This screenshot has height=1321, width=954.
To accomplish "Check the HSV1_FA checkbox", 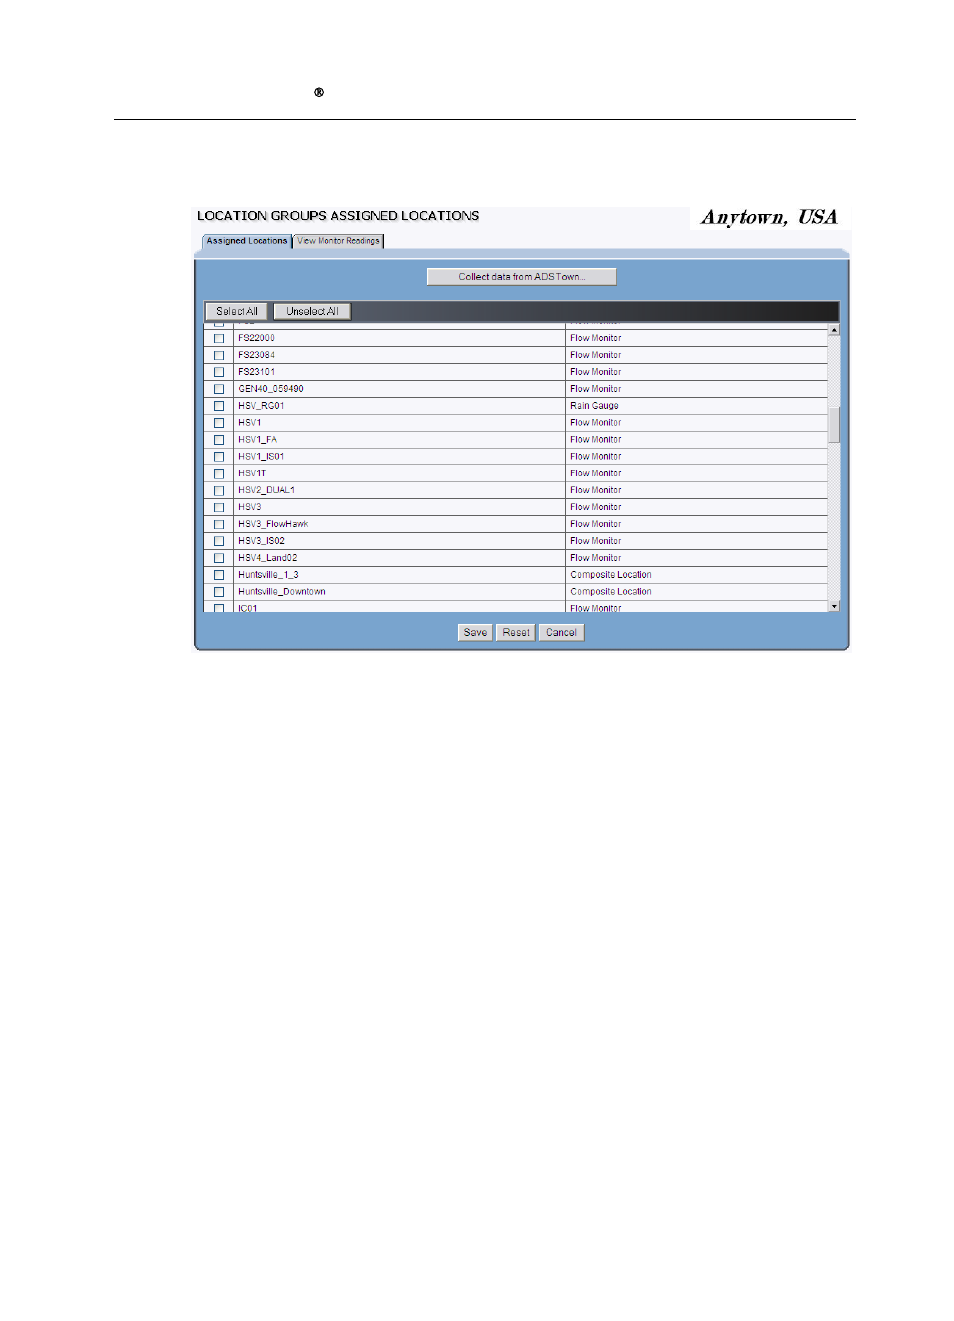I will coord(219,440).
